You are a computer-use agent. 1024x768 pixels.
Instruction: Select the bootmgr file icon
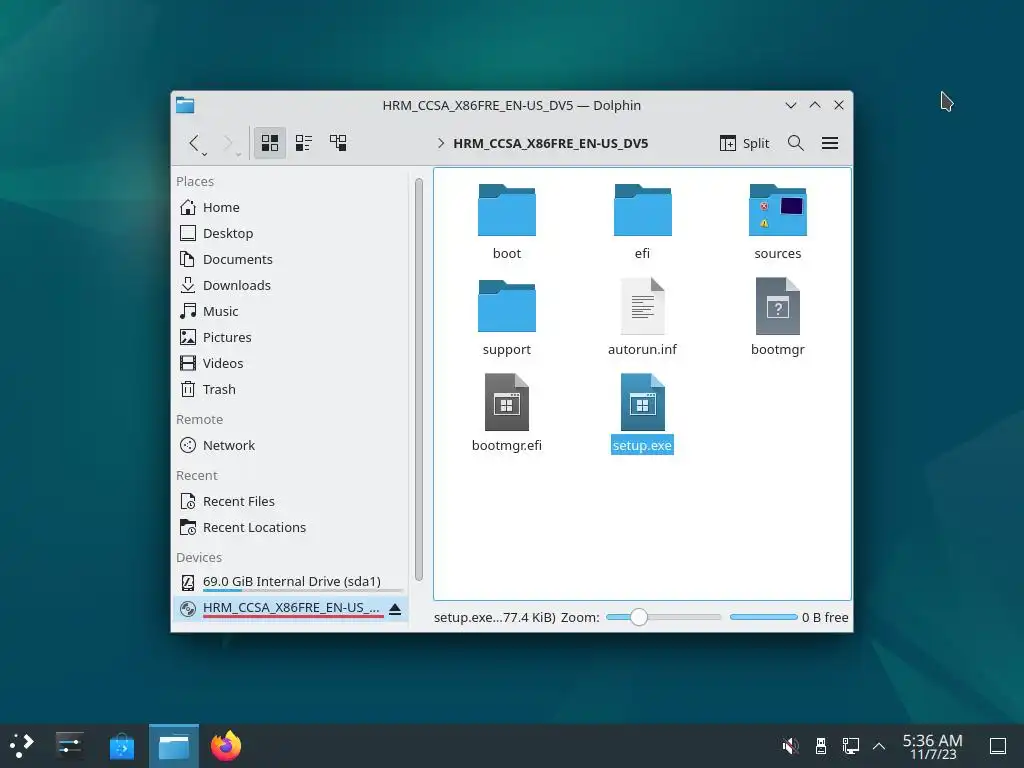tap(778, 306)
